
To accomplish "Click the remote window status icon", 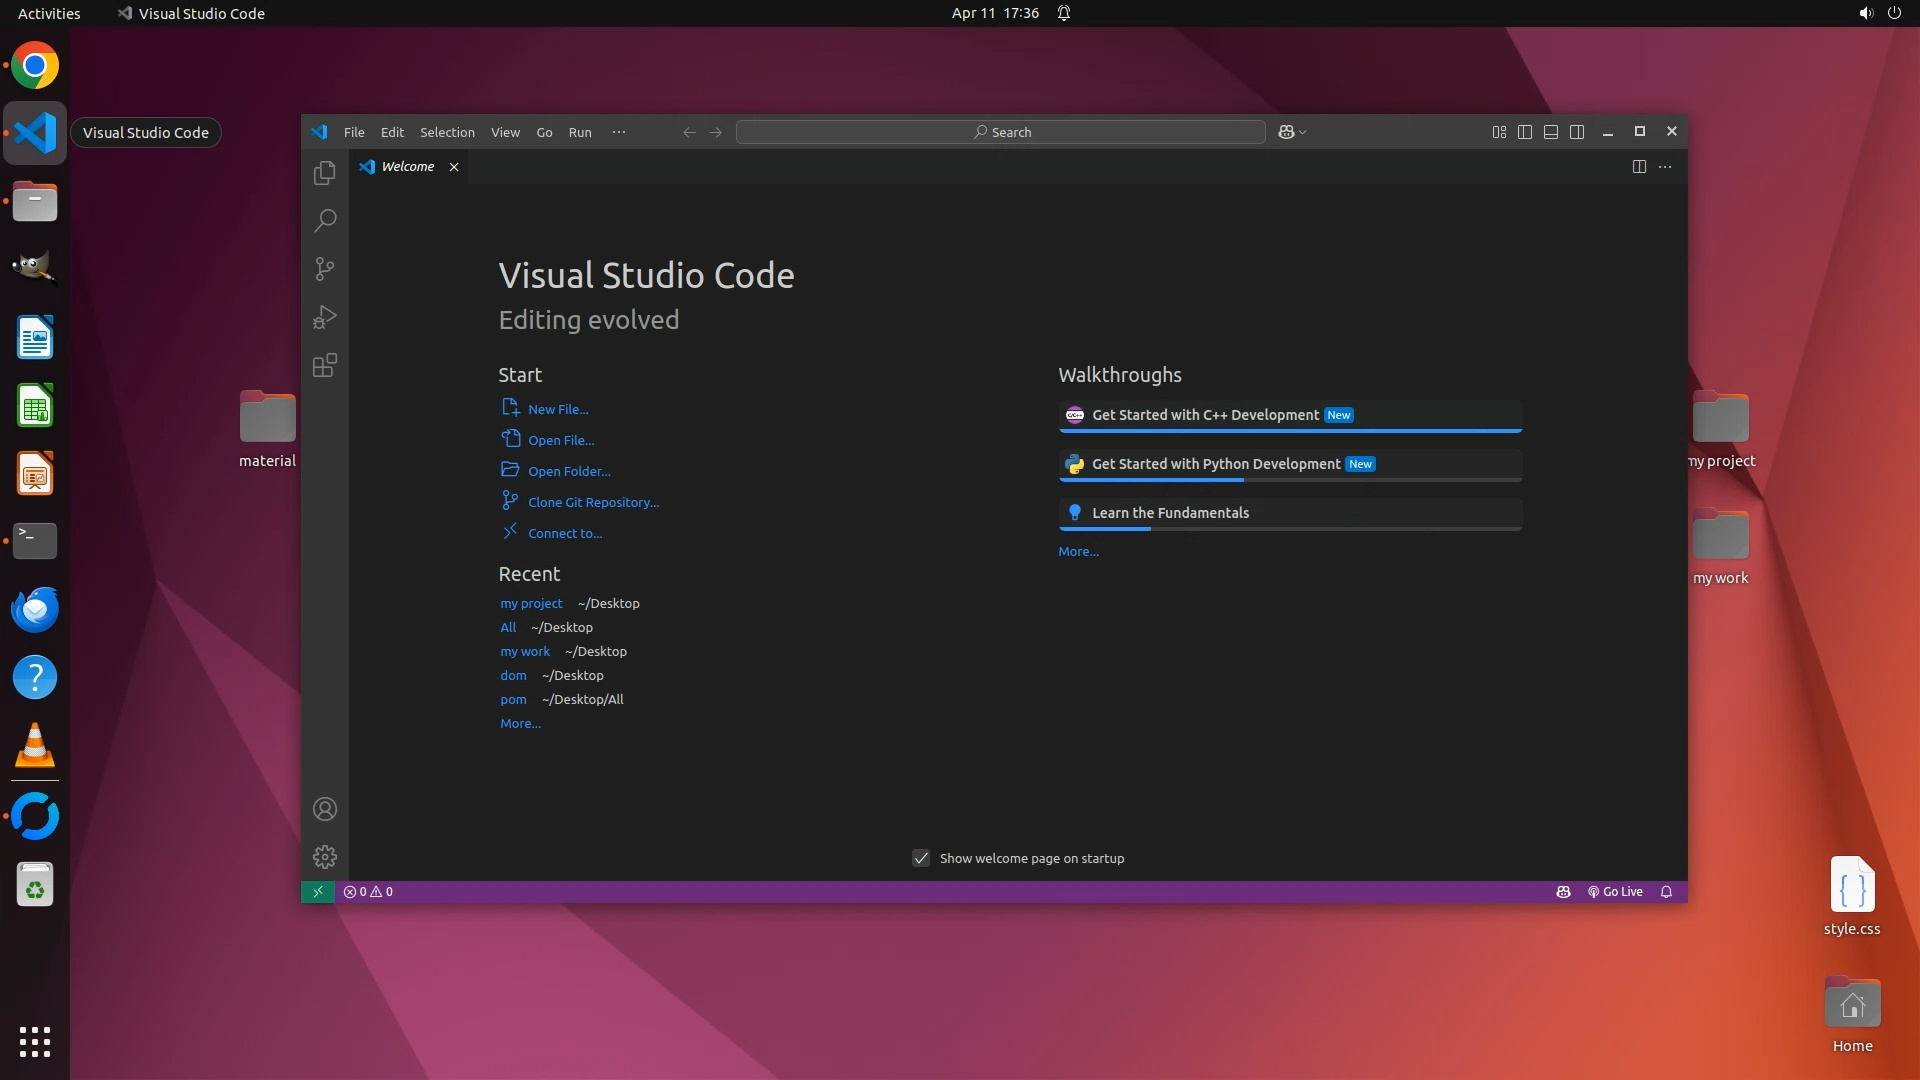I will 317,892.
